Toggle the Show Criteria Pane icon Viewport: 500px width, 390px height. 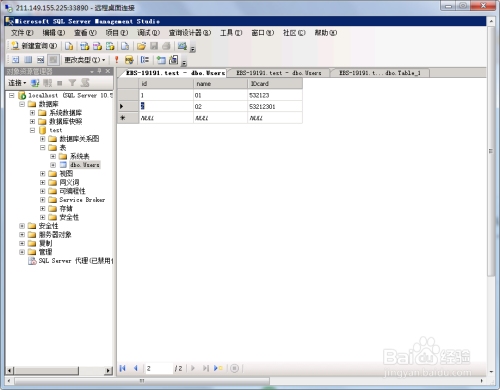28,60
